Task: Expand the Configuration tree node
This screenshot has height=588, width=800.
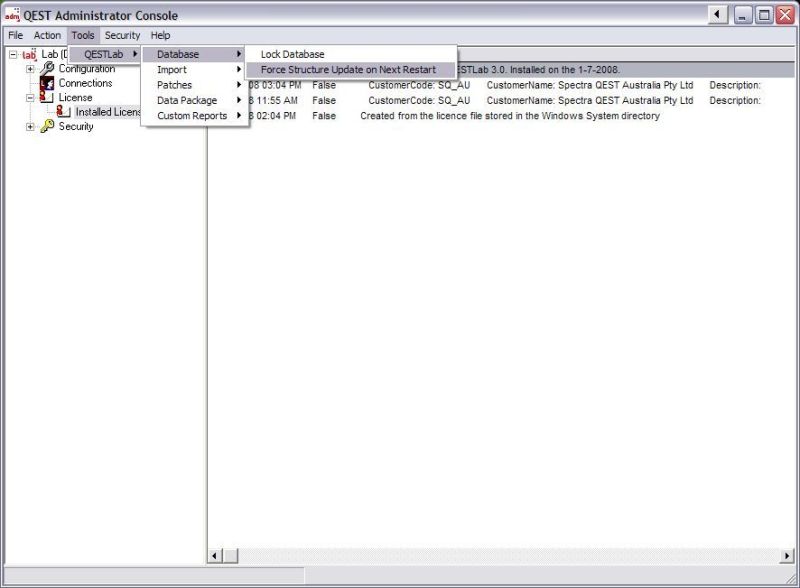Action: coord(30,69)
